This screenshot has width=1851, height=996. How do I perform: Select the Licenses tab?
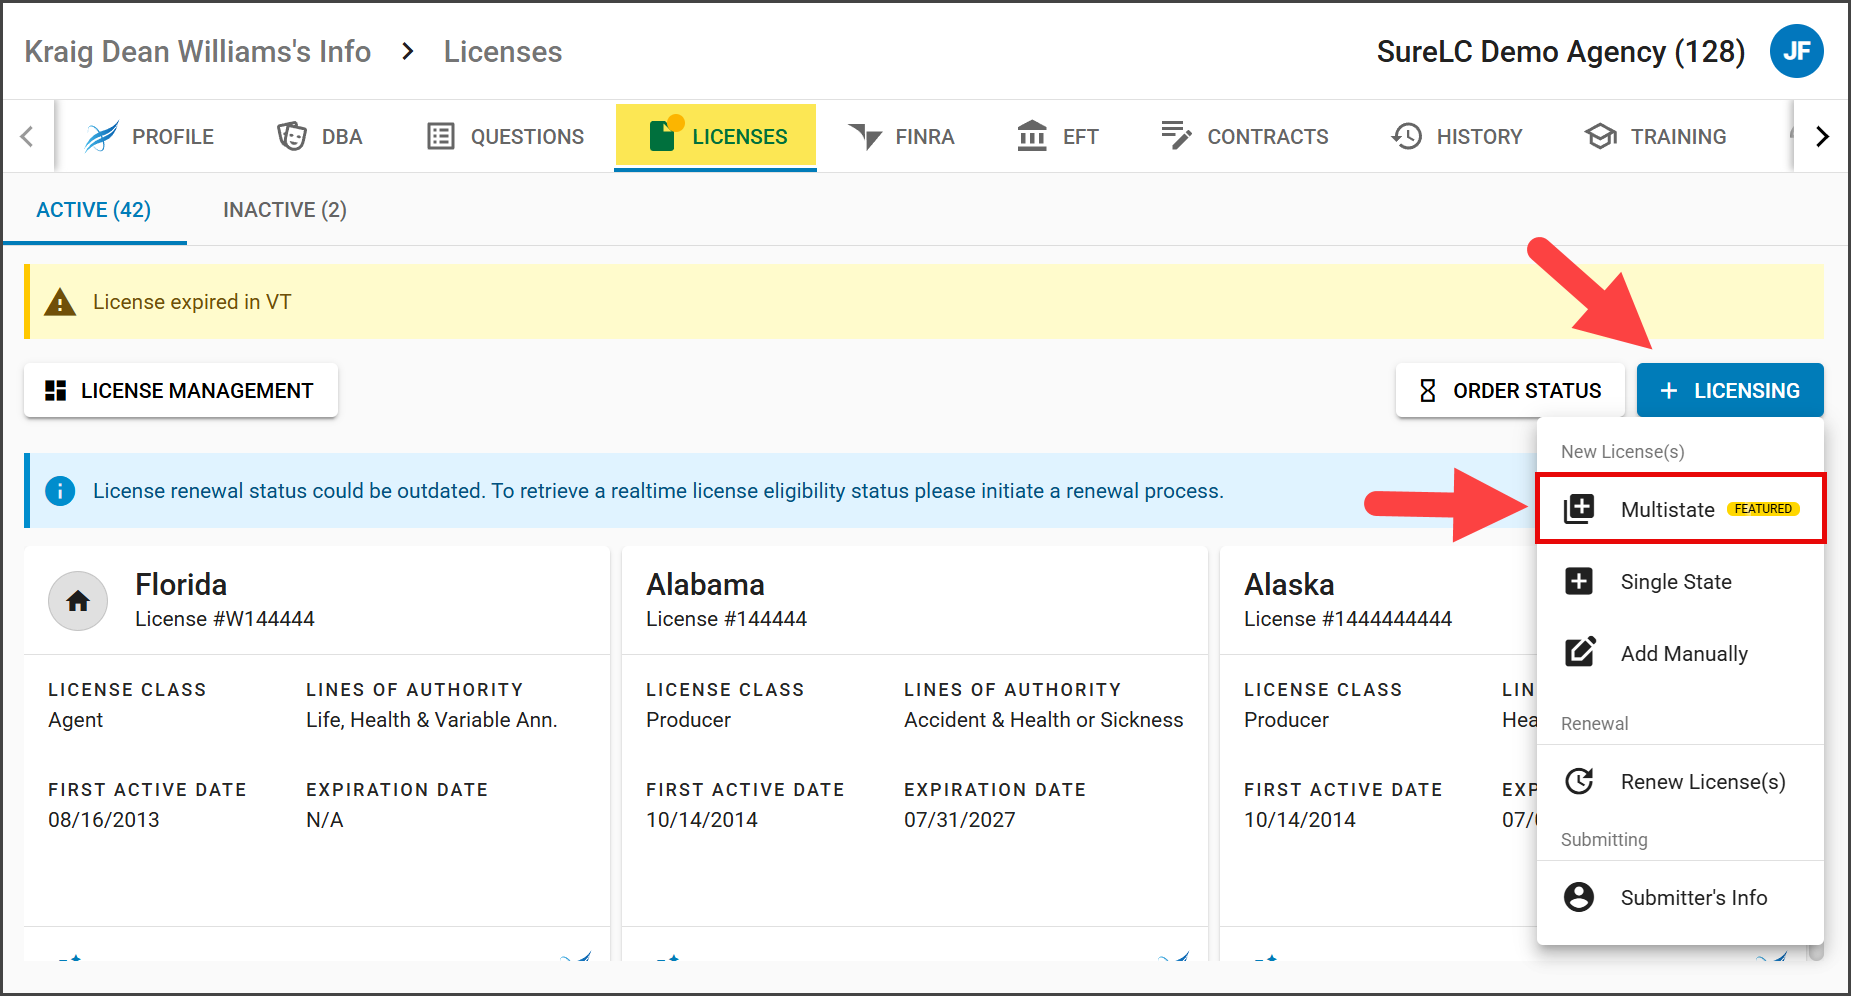716,136
